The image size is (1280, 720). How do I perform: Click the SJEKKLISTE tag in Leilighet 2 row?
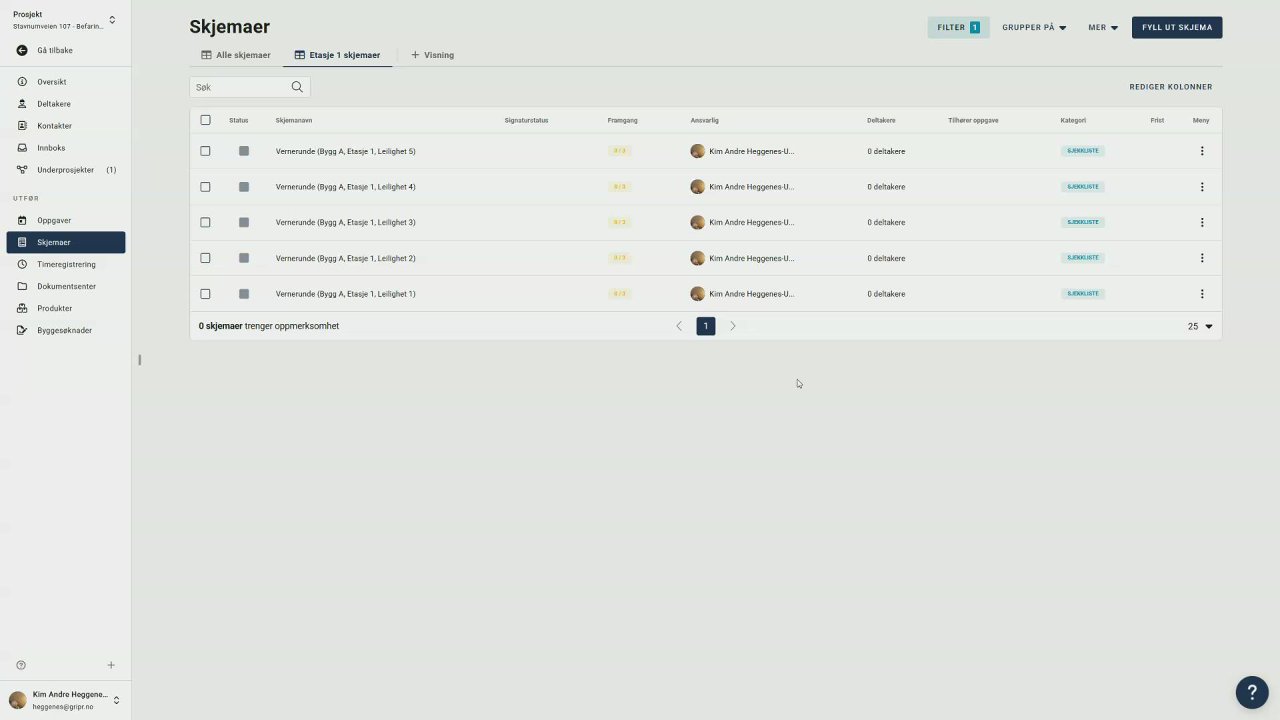(1083, 258)
